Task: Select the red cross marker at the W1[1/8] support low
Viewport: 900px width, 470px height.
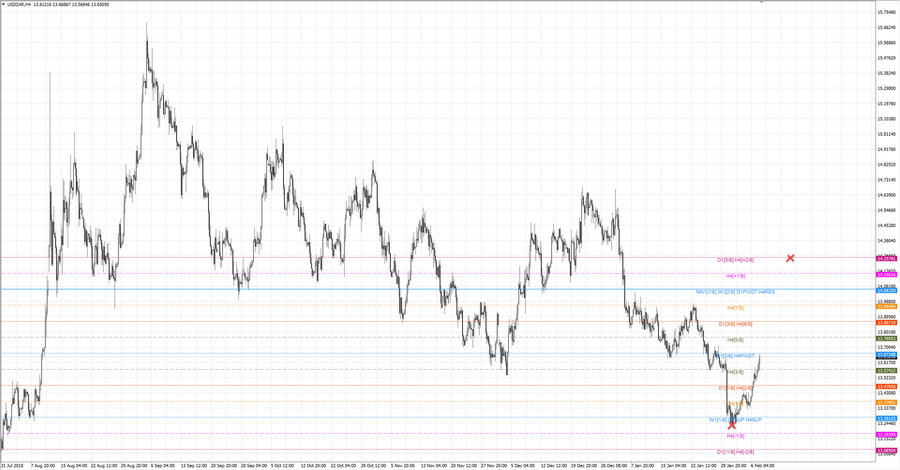Action: coord(732,425)
